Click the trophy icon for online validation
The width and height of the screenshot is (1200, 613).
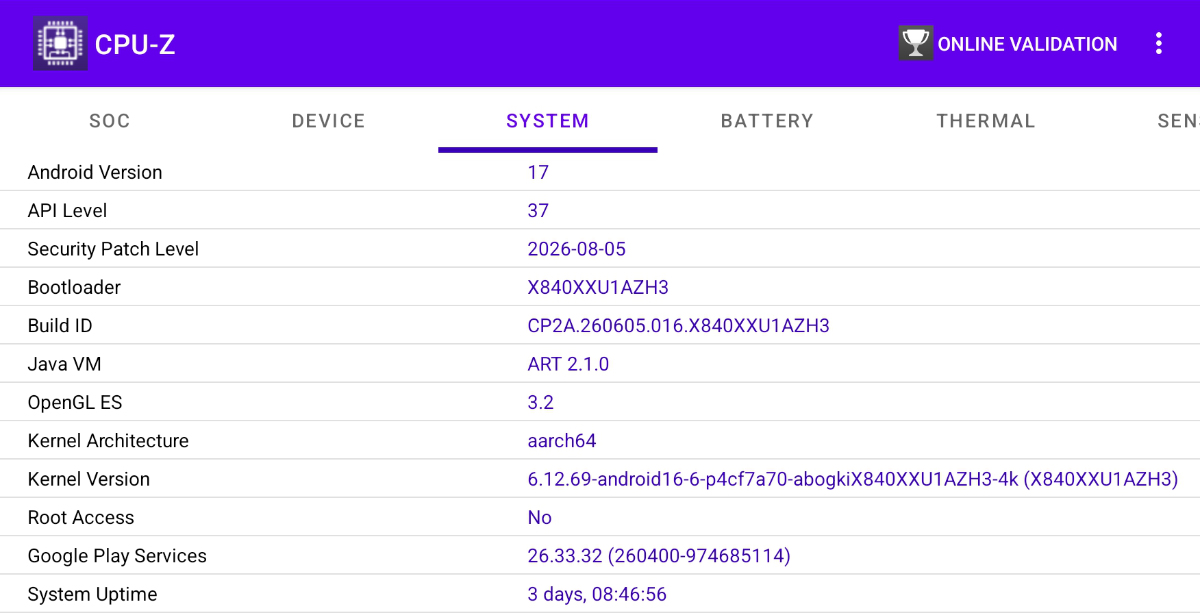tap(915, 43)
